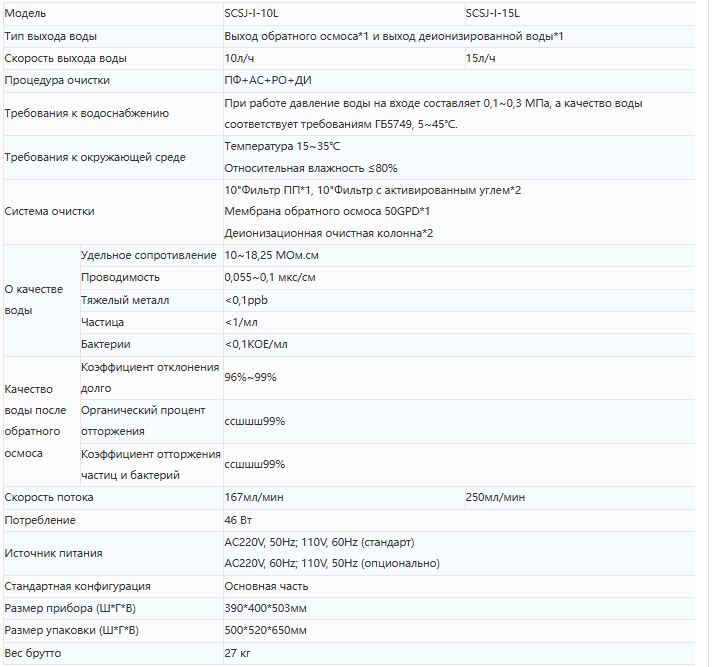
Task: Click the '27 кг' gross weight value
Action: [237, 653]
